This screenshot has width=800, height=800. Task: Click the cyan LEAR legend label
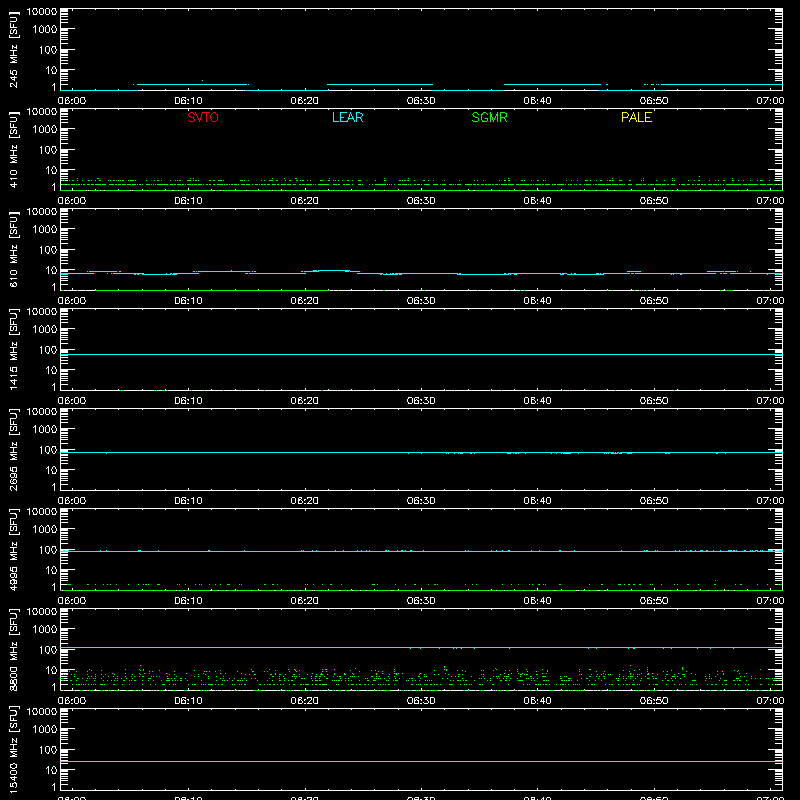click(347, 117)
